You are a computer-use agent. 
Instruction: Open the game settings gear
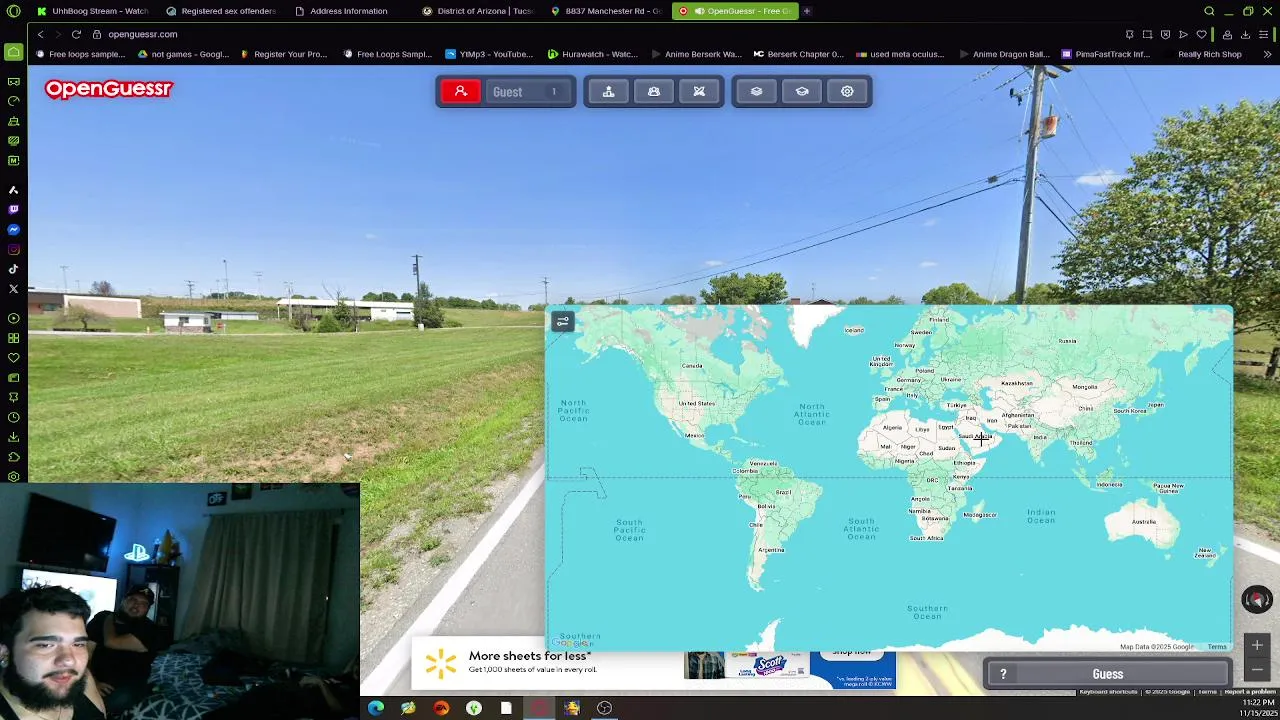(x=847, y=92)
